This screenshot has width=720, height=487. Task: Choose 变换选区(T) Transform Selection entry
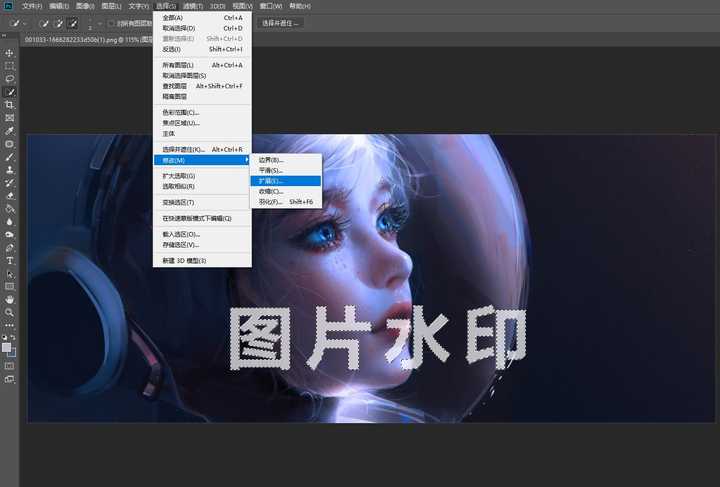(x=202, y=202)
